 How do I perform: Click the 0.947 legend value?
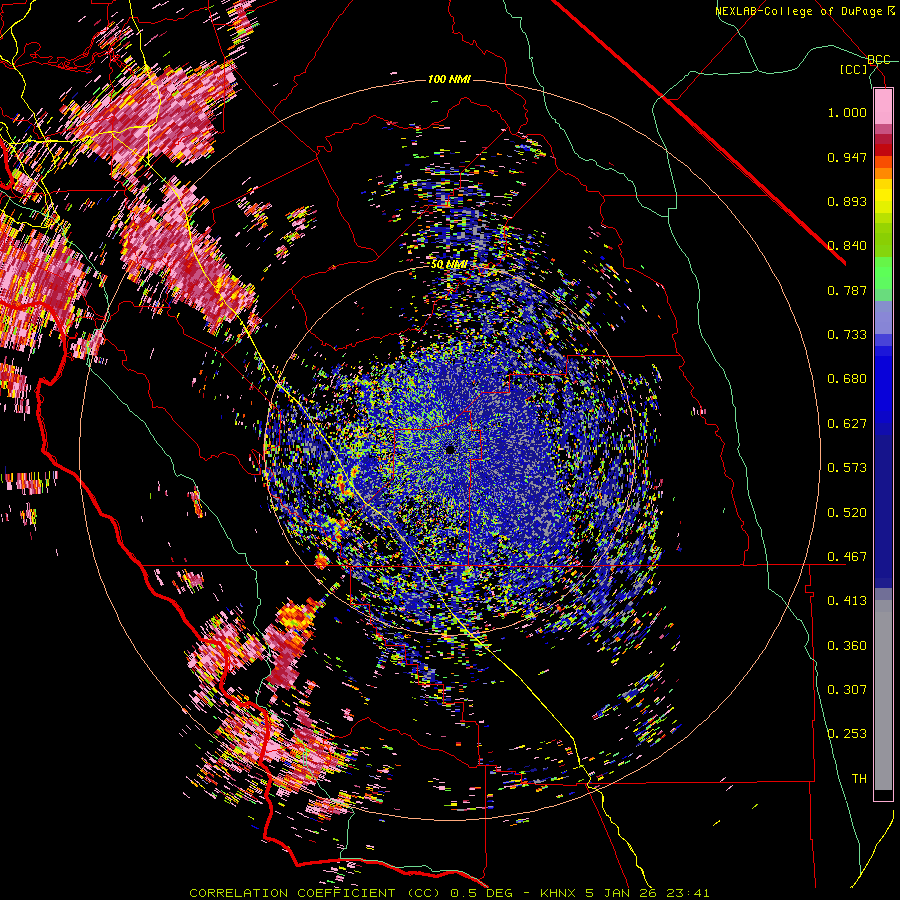tap(847, 157)
